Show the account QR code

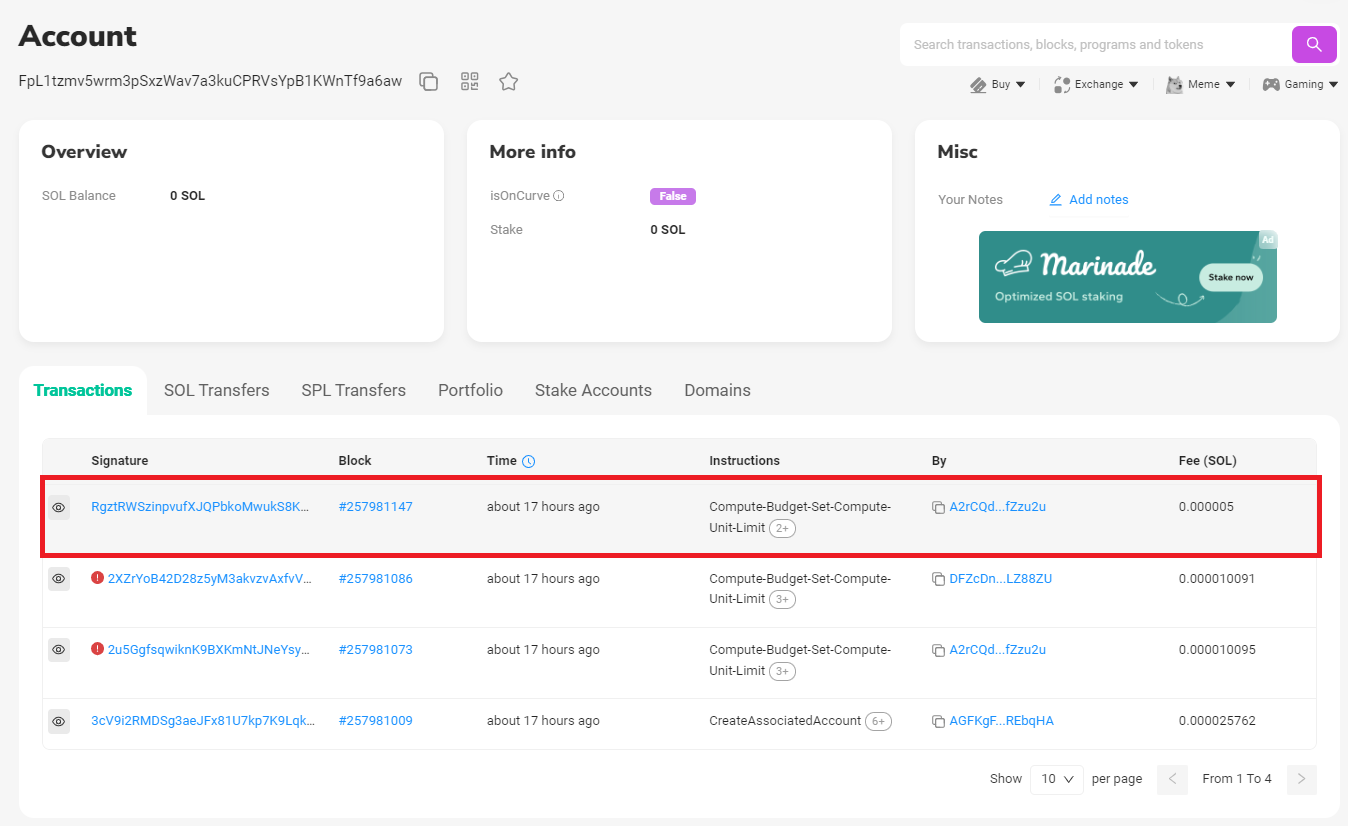(x=470, y=82)
